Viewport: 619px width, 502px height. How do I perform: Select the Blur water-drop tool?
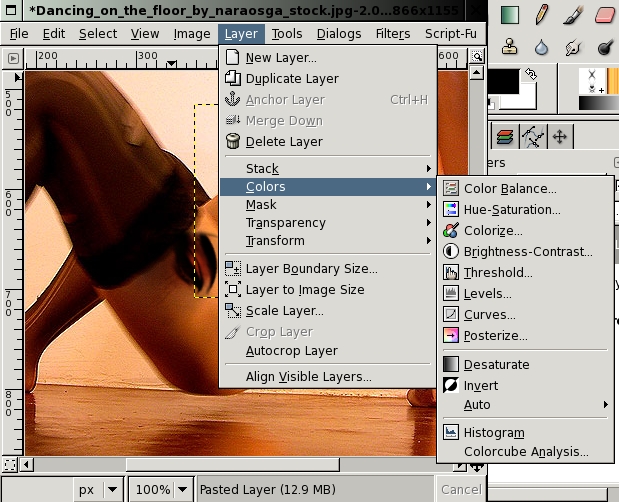coord(542,47)
